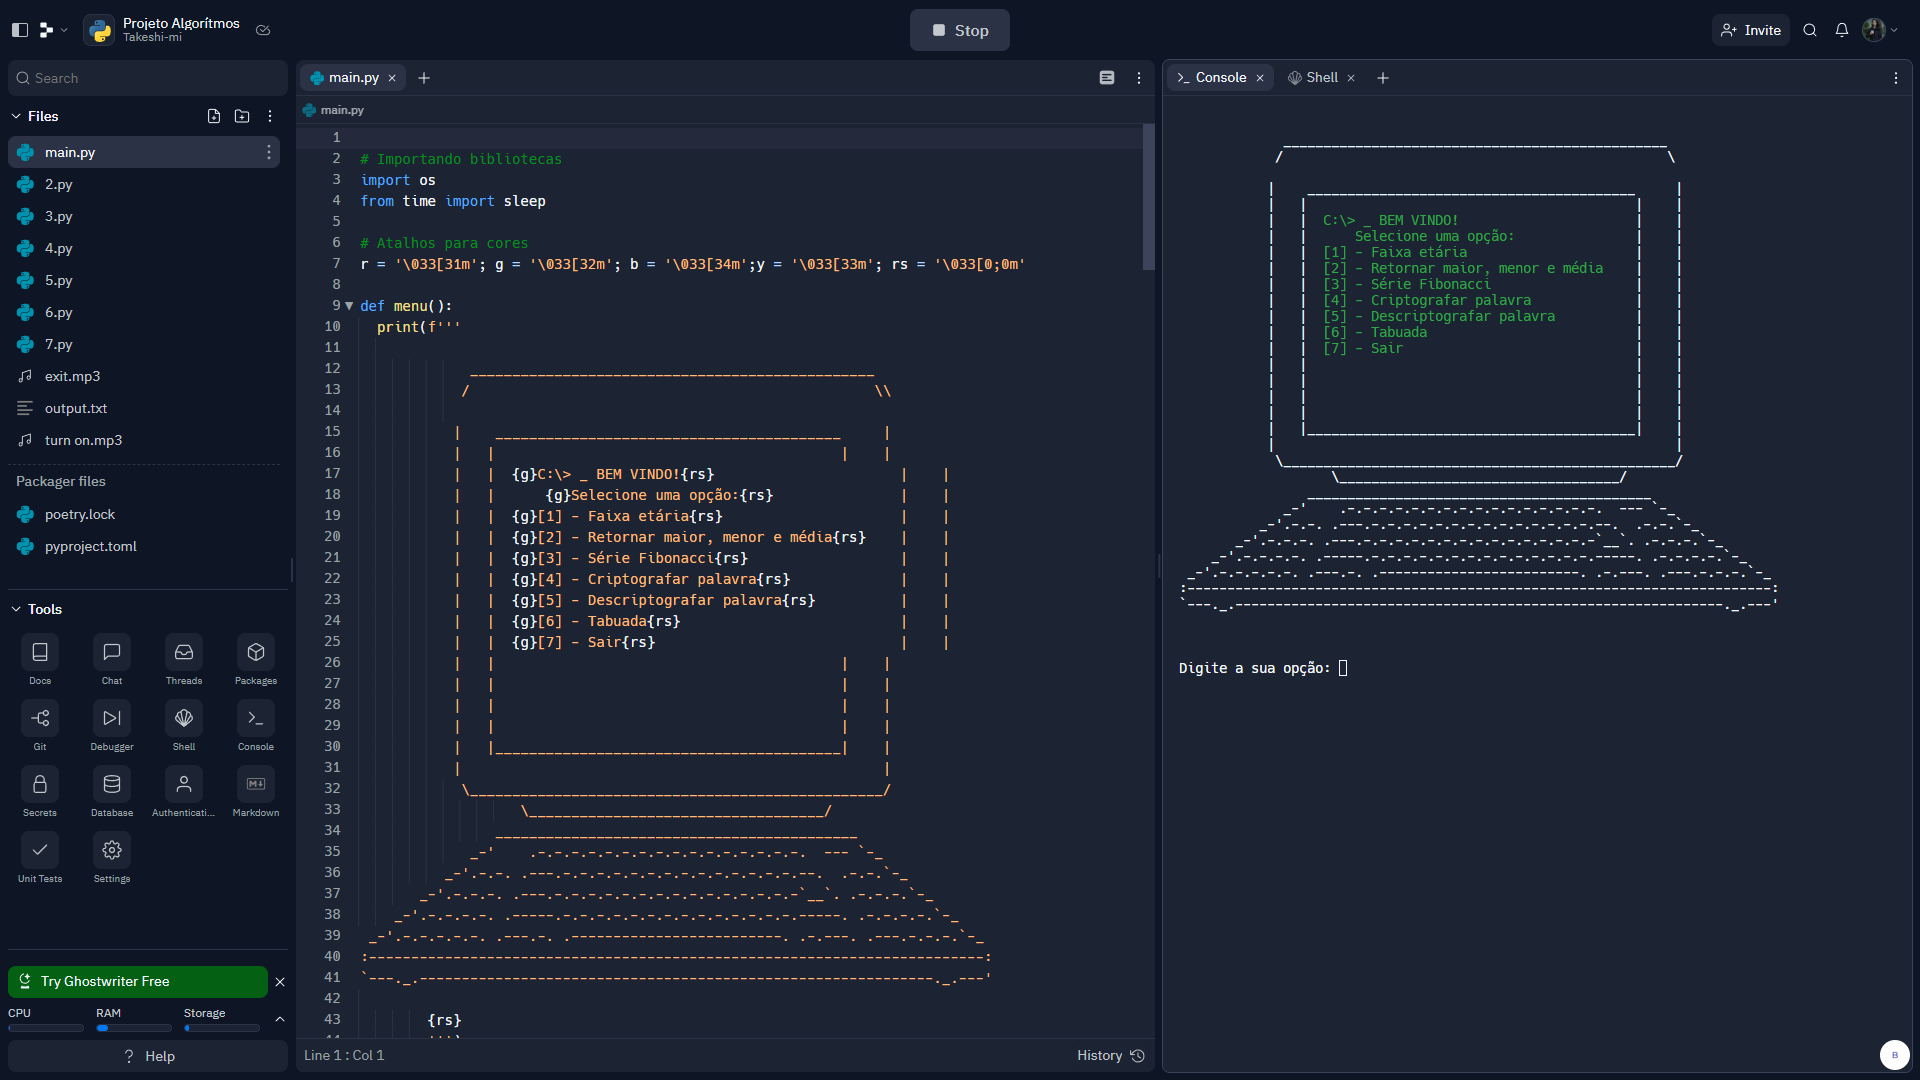
Task: Create a new file in Files panel
Action: pyautogui.click(x=213, y=116)
